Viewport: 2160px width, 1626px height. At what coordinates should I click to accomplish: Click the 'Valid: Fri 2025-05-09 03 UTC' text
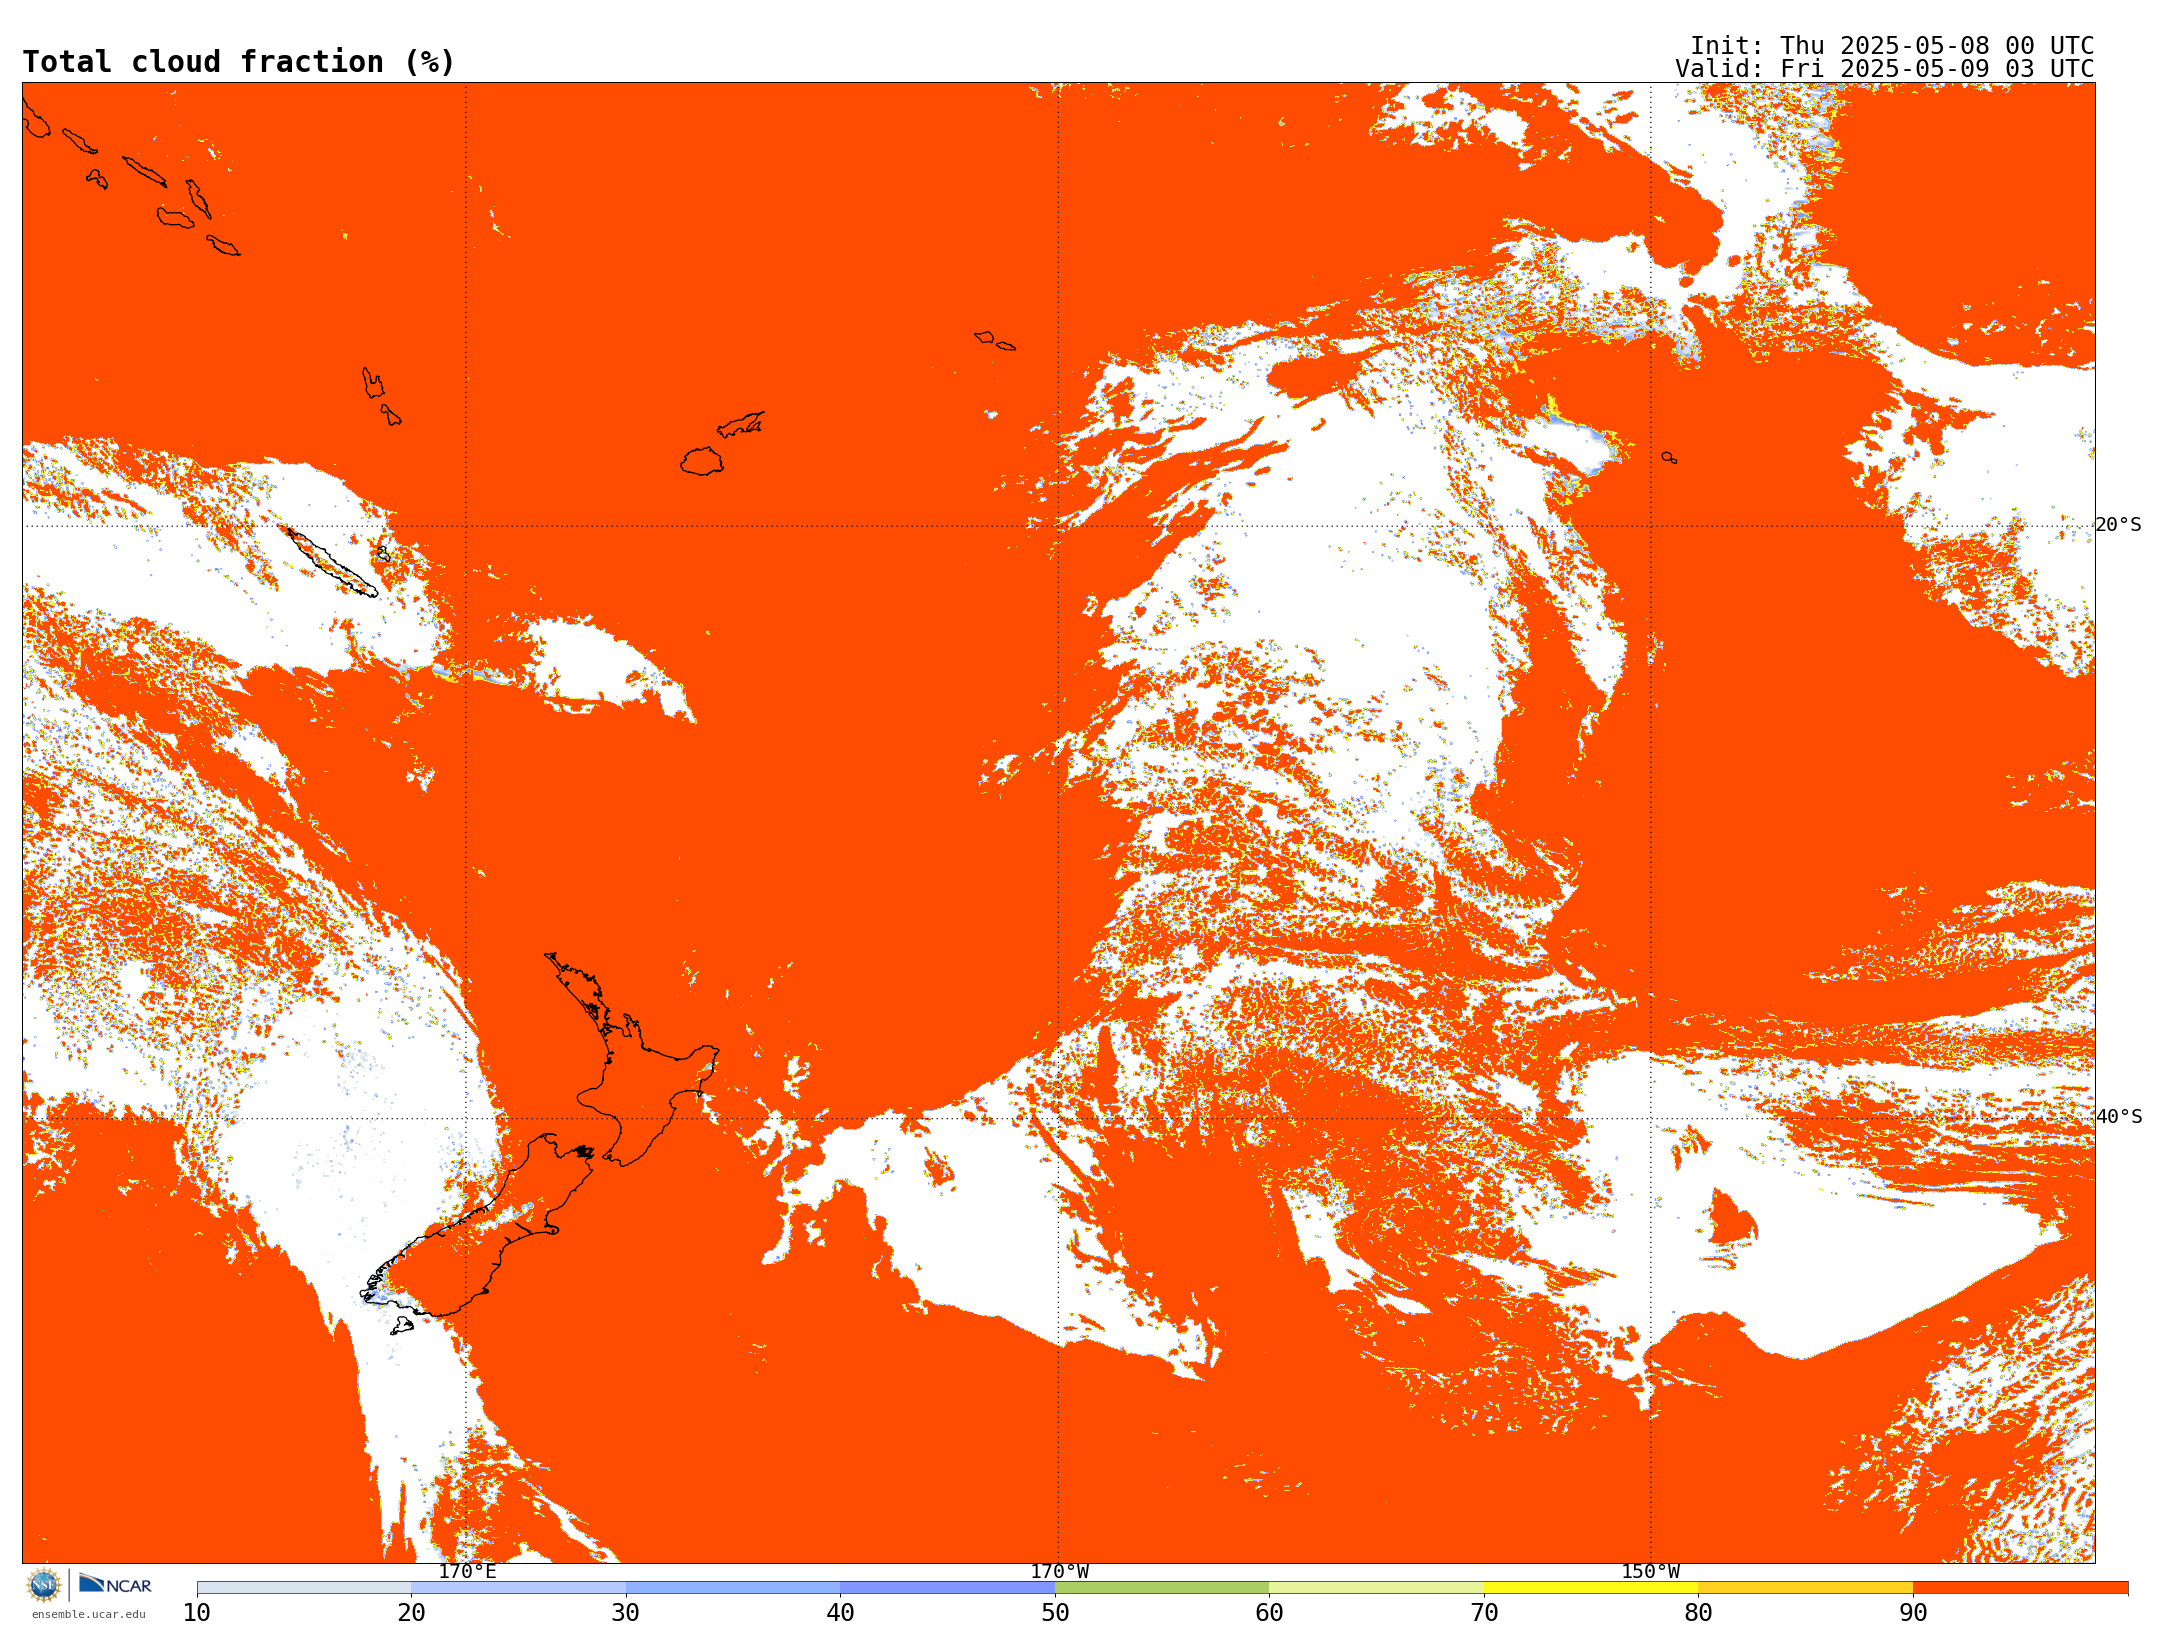(x=1885, y=69)
